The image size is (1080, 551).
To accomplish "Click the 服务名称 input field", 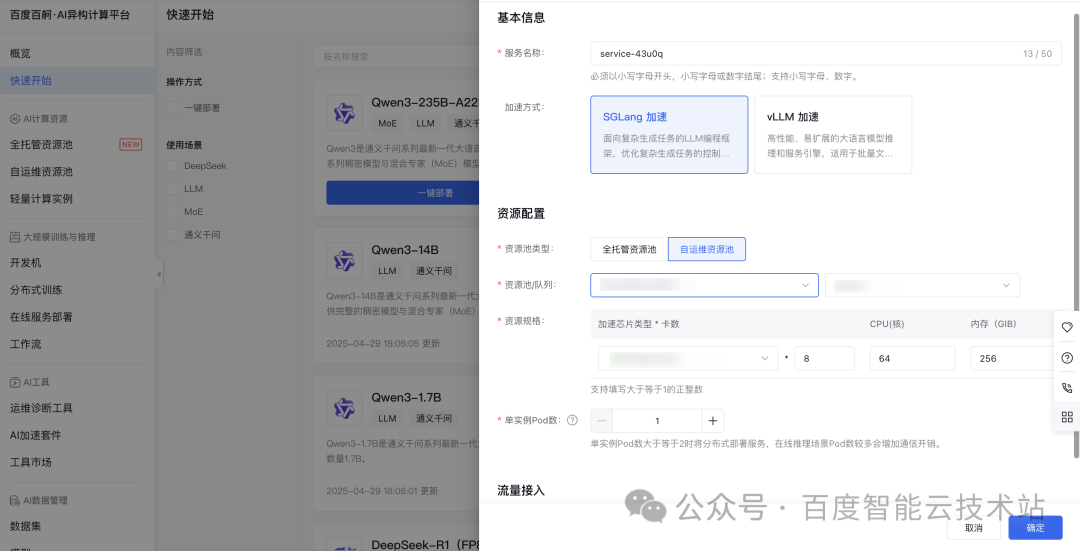I will (826, 54).
